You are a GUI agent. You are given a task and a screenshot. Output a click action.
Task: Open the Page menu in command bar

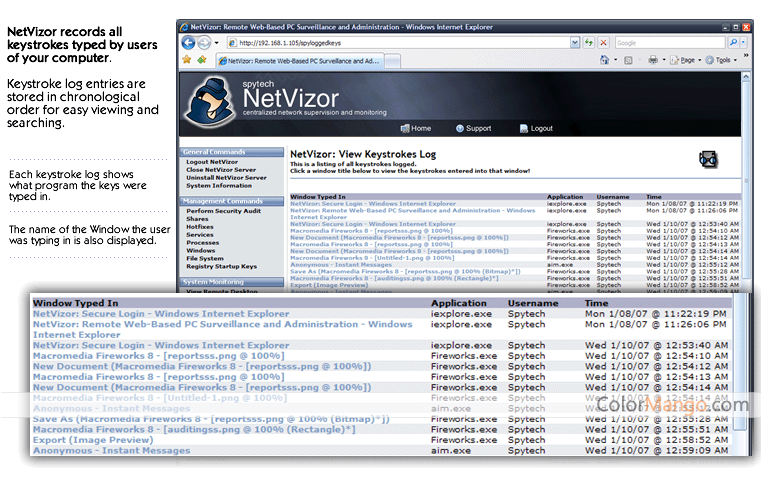point(686,60)
